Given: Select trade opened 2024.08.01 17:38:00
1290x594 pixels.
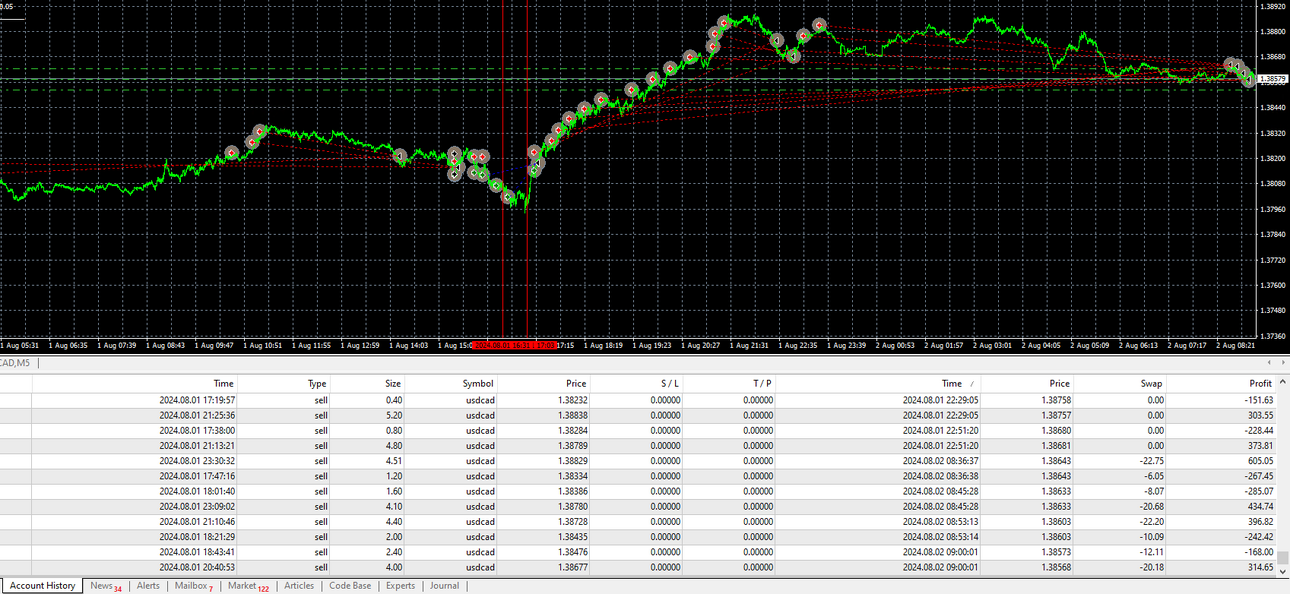Looking at the screenshot, I should click(638, 430).
